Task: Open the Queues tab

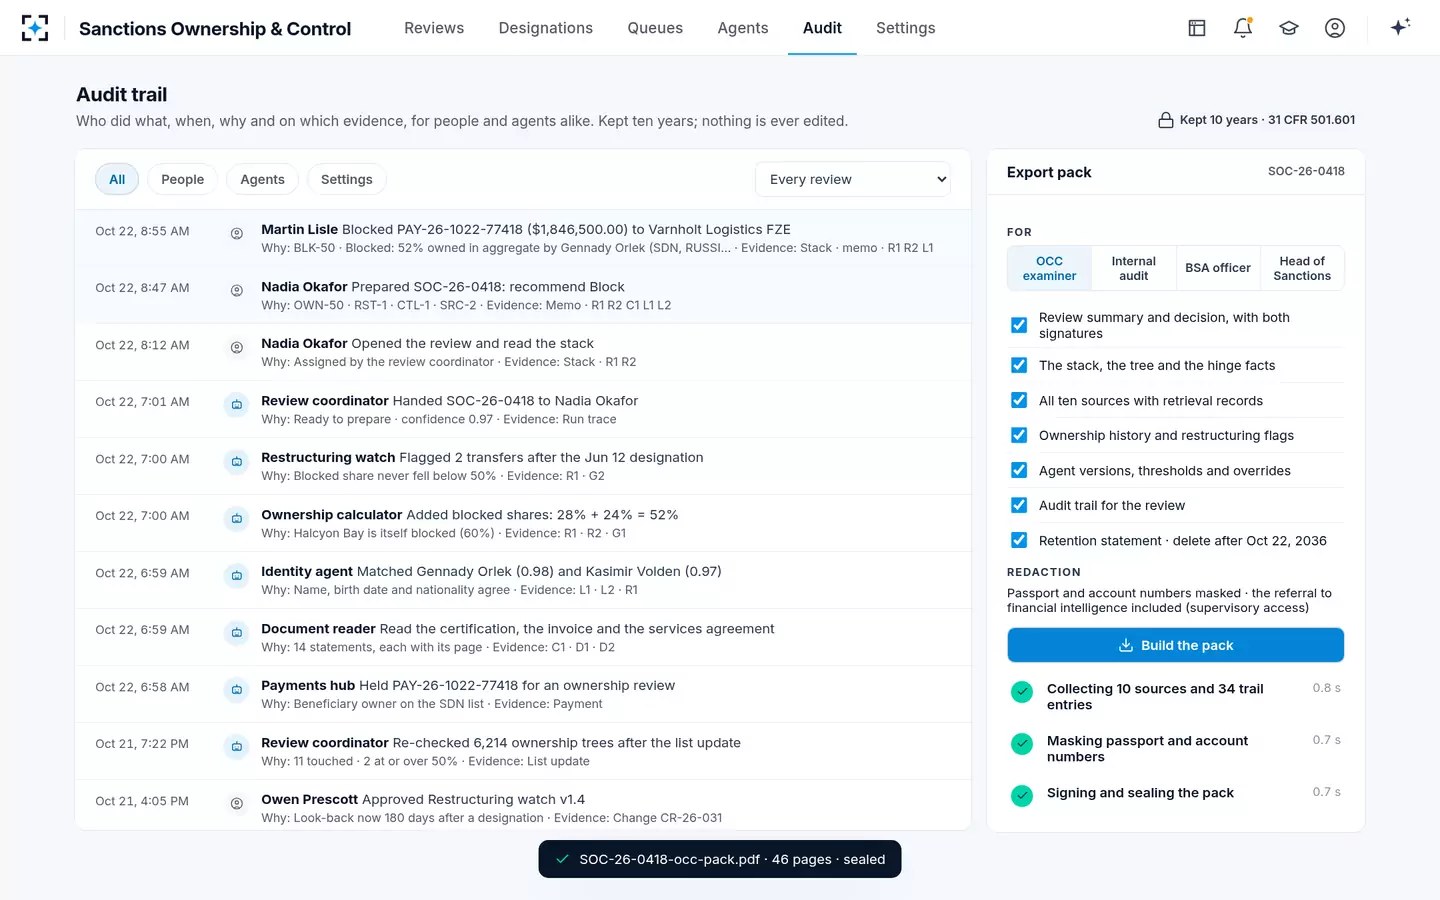Action: pos(655,28)
